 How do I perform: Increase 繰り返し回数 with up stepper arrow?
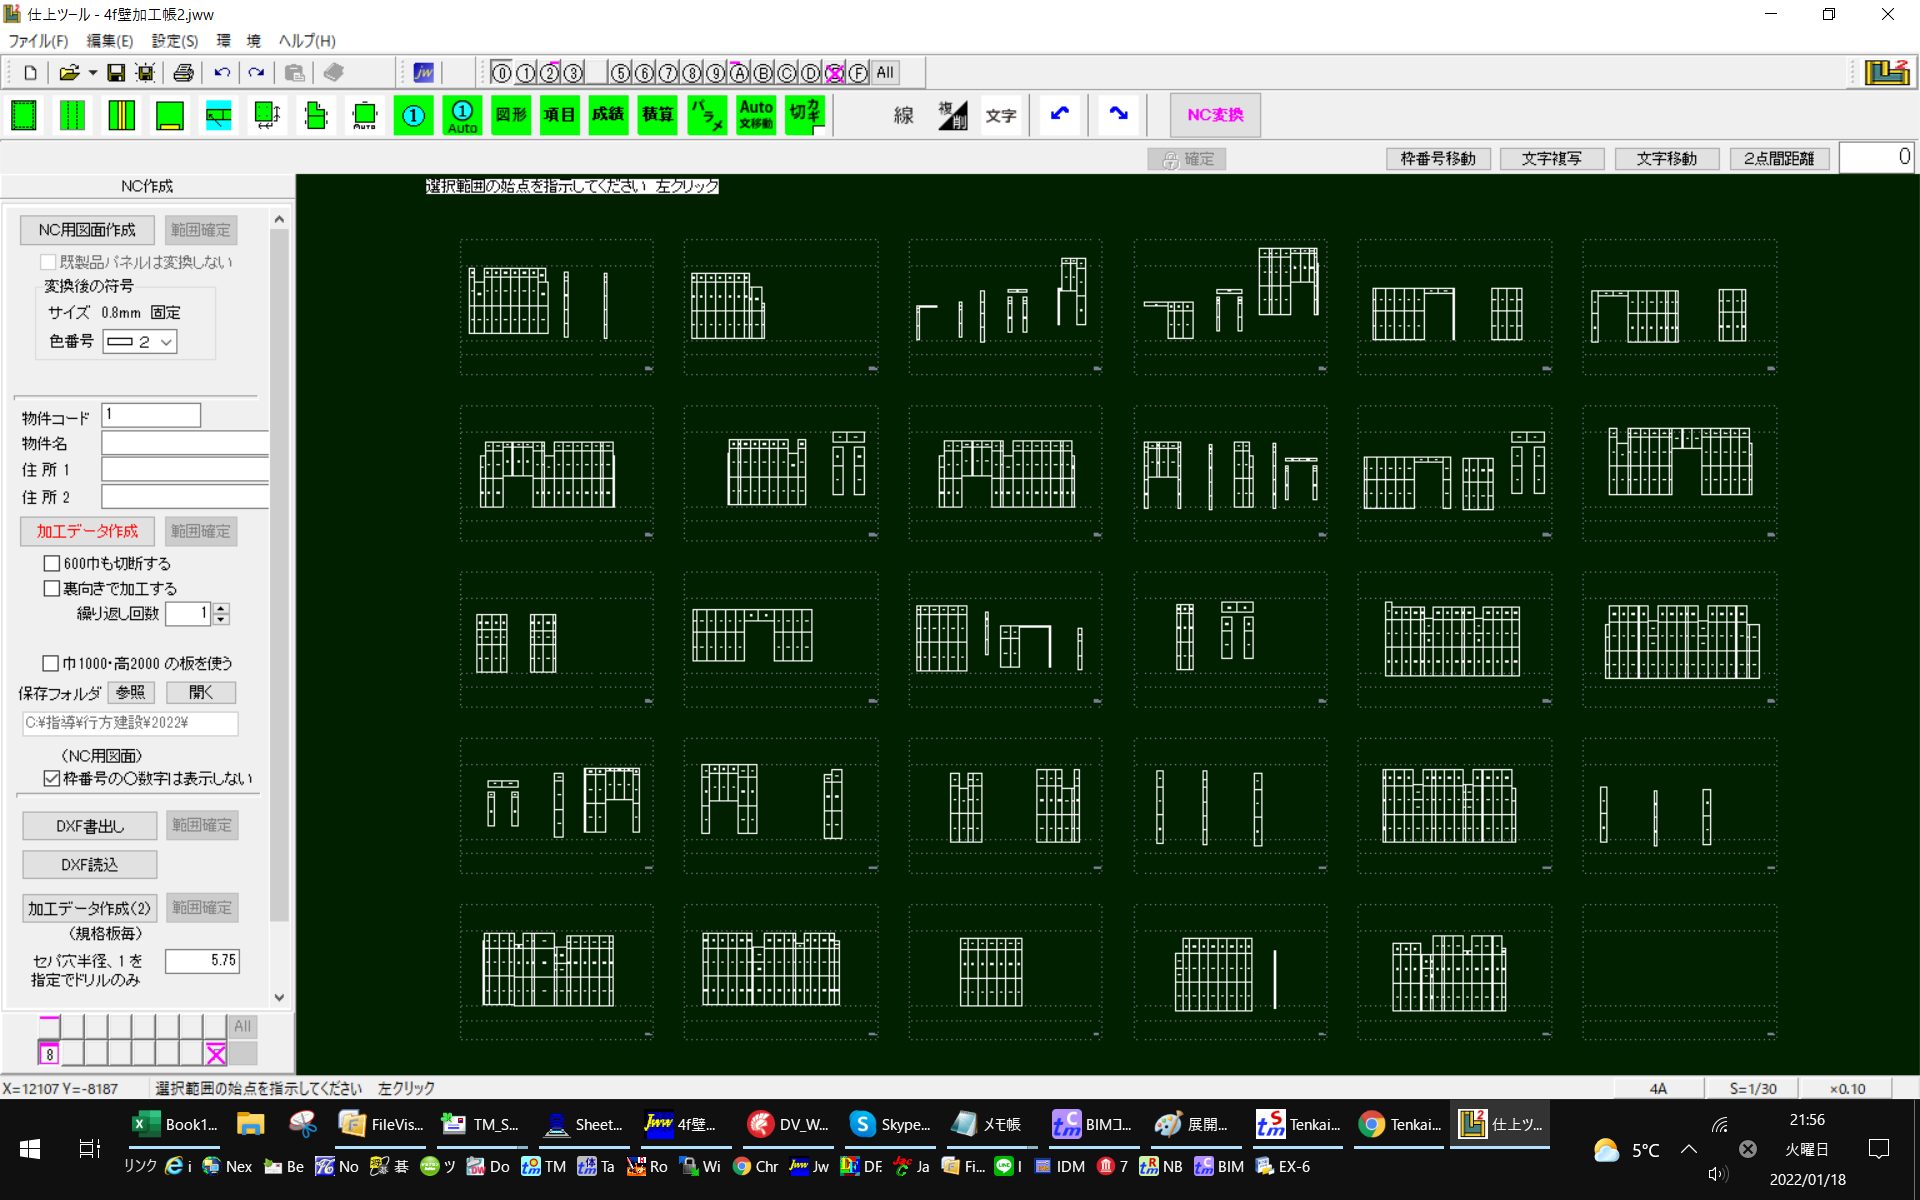[221, 608]
